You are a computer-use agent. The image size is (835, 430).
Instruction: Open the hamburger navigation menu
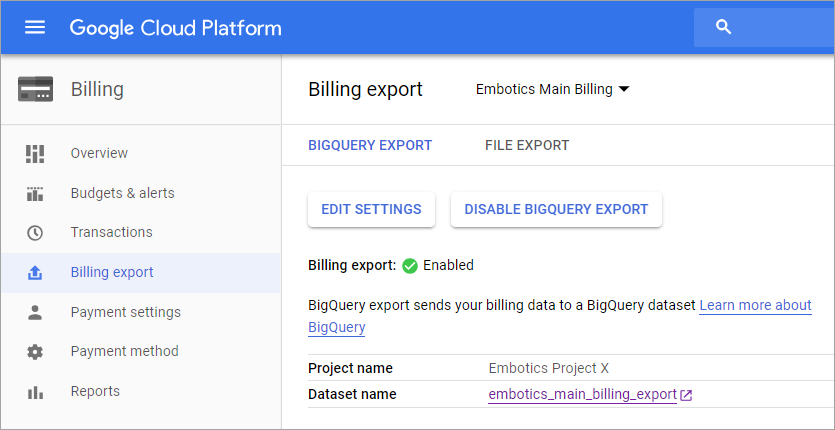coord(35,28)
